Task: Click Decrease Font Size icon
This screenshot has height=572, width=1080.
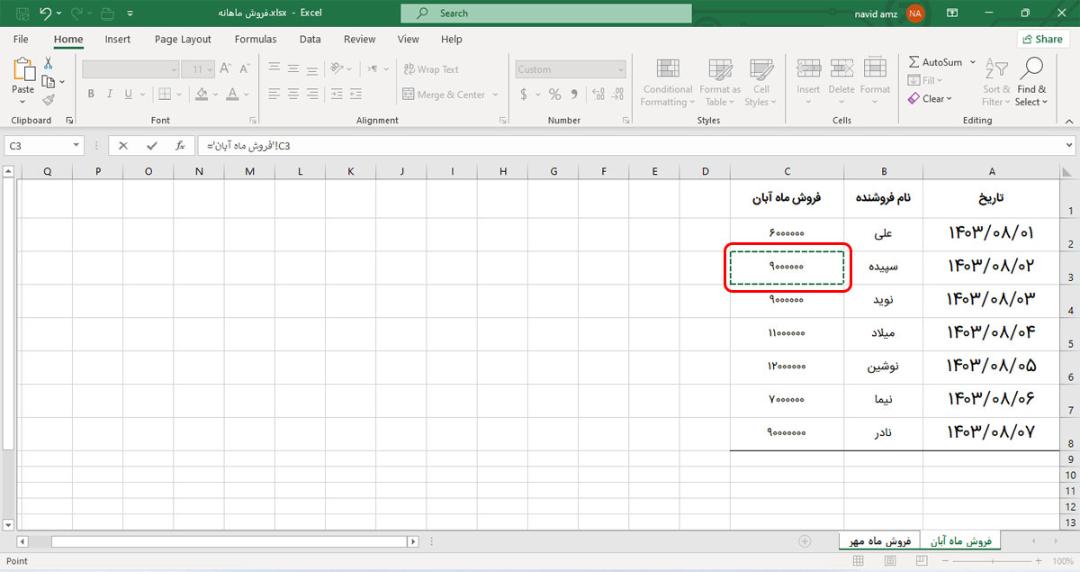Action: (245, 69)
